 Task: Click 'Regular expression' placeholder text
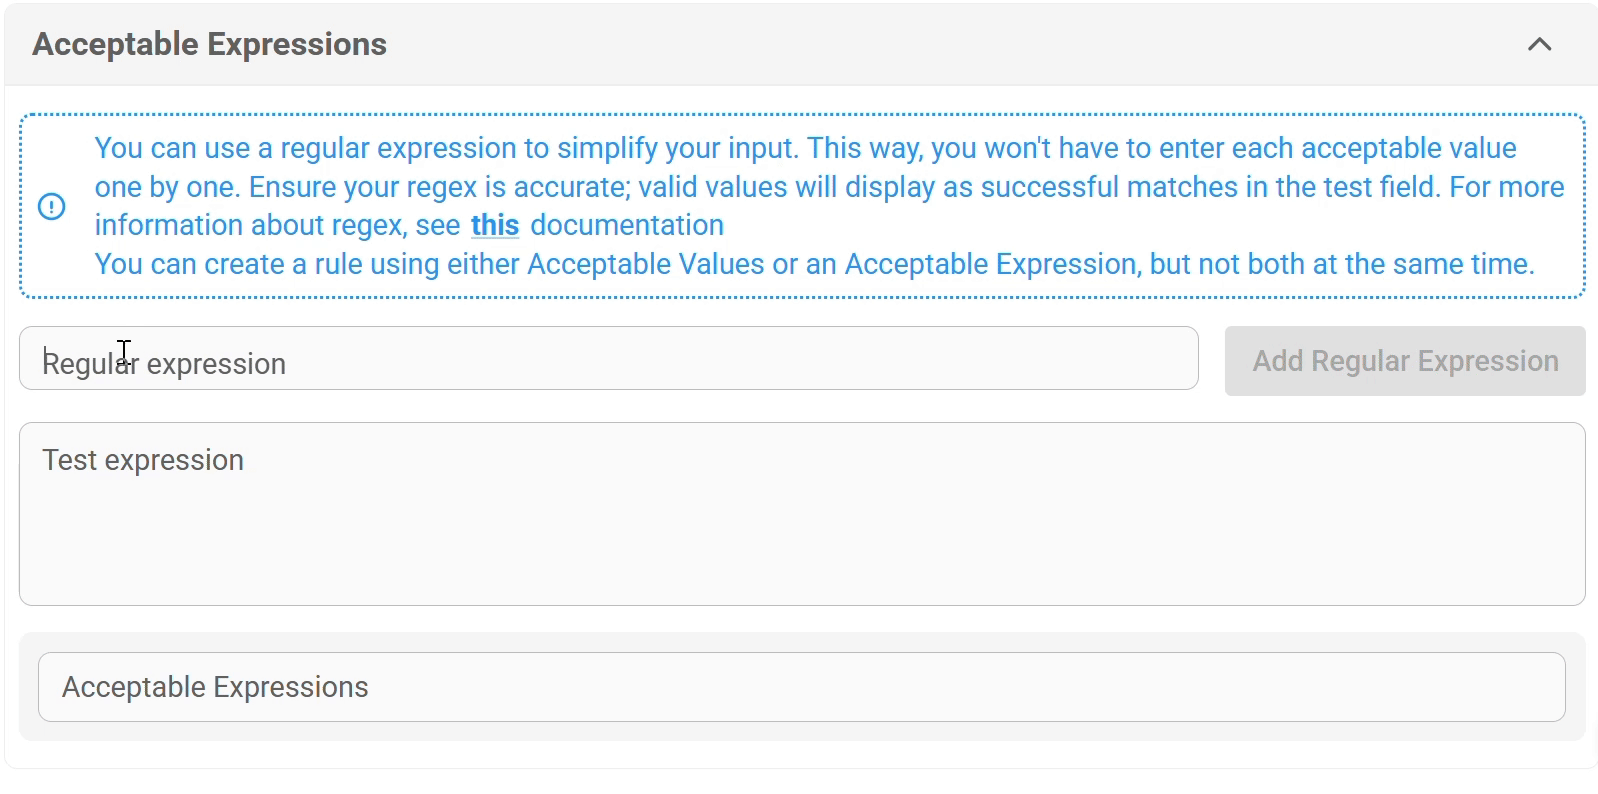(x=164, y=364)
